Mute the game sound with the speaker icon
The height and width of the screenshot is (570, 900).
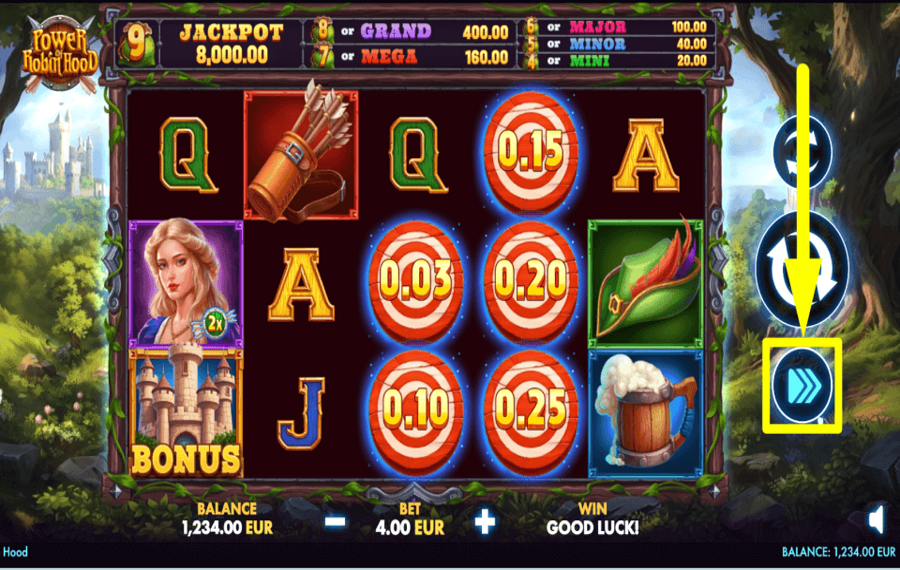[x=876, y=521]
